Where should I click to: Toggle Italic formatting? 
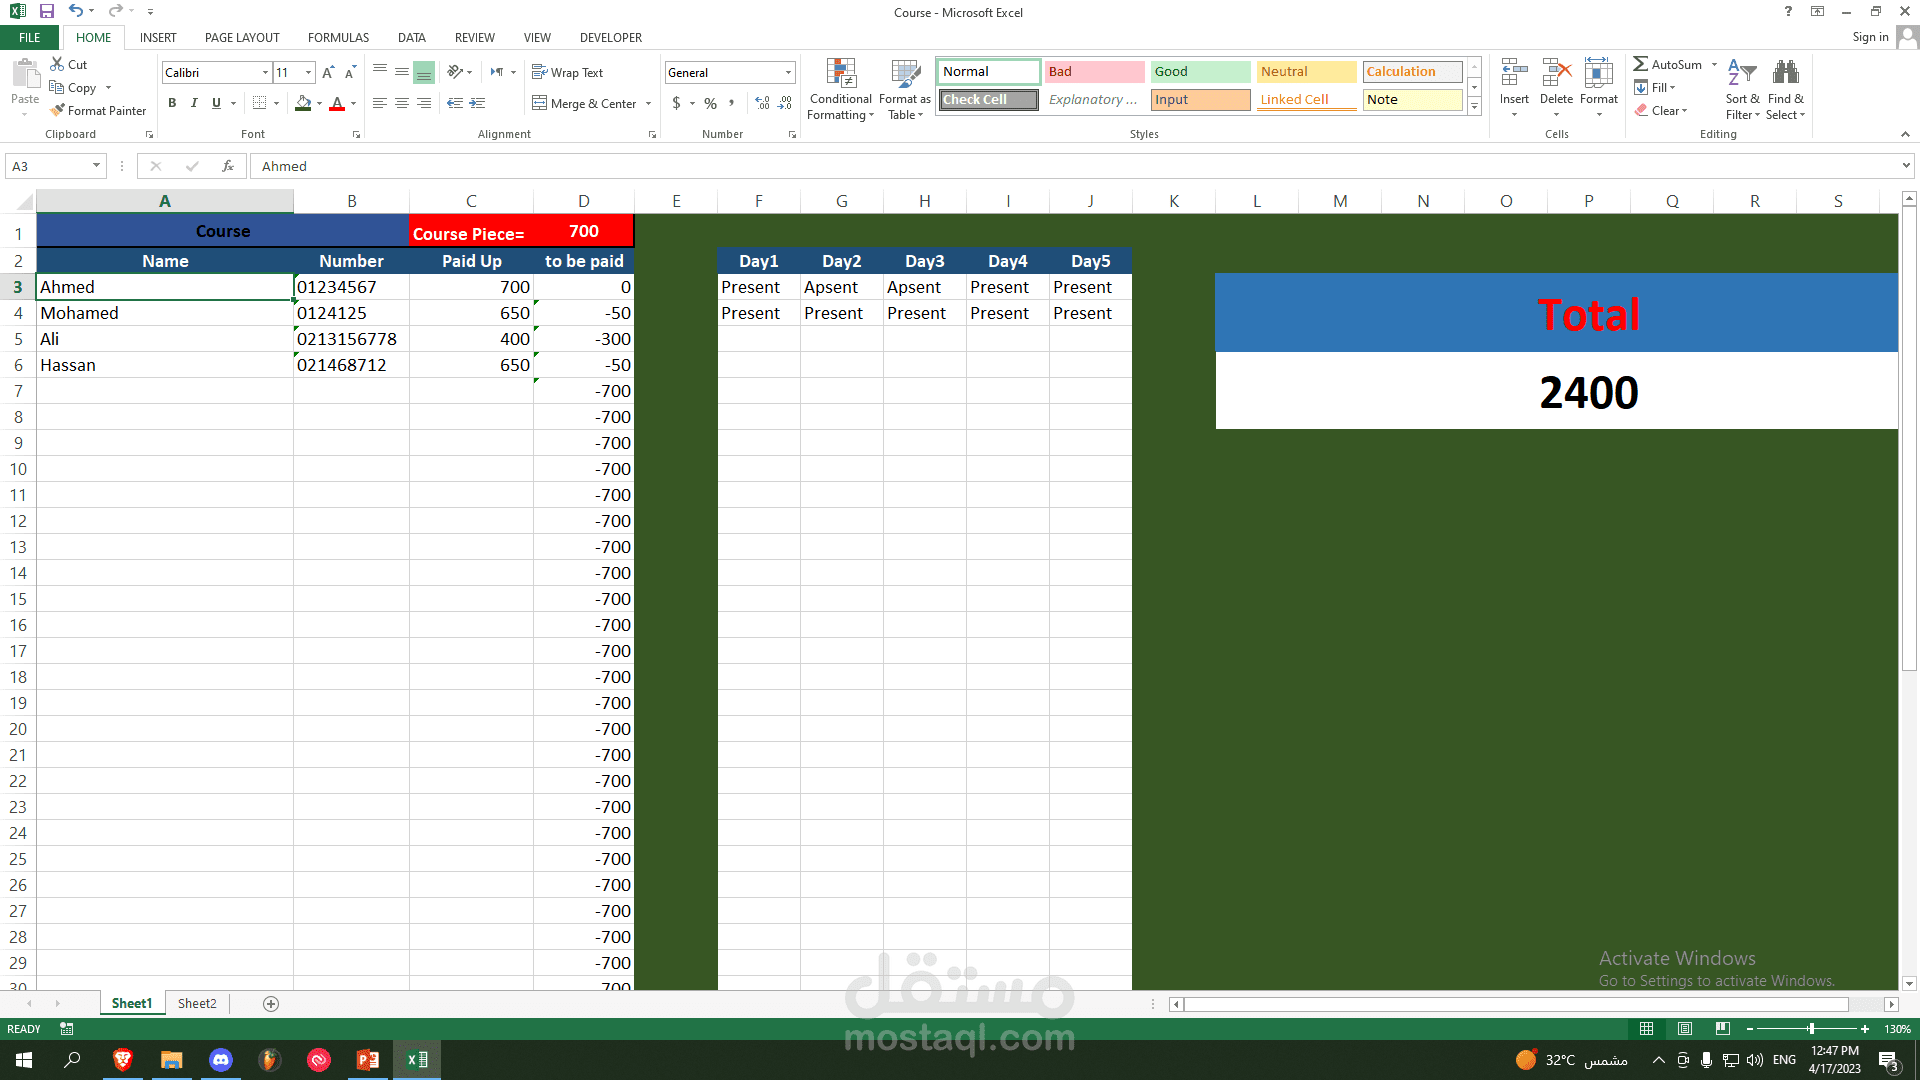pos(194,103)
